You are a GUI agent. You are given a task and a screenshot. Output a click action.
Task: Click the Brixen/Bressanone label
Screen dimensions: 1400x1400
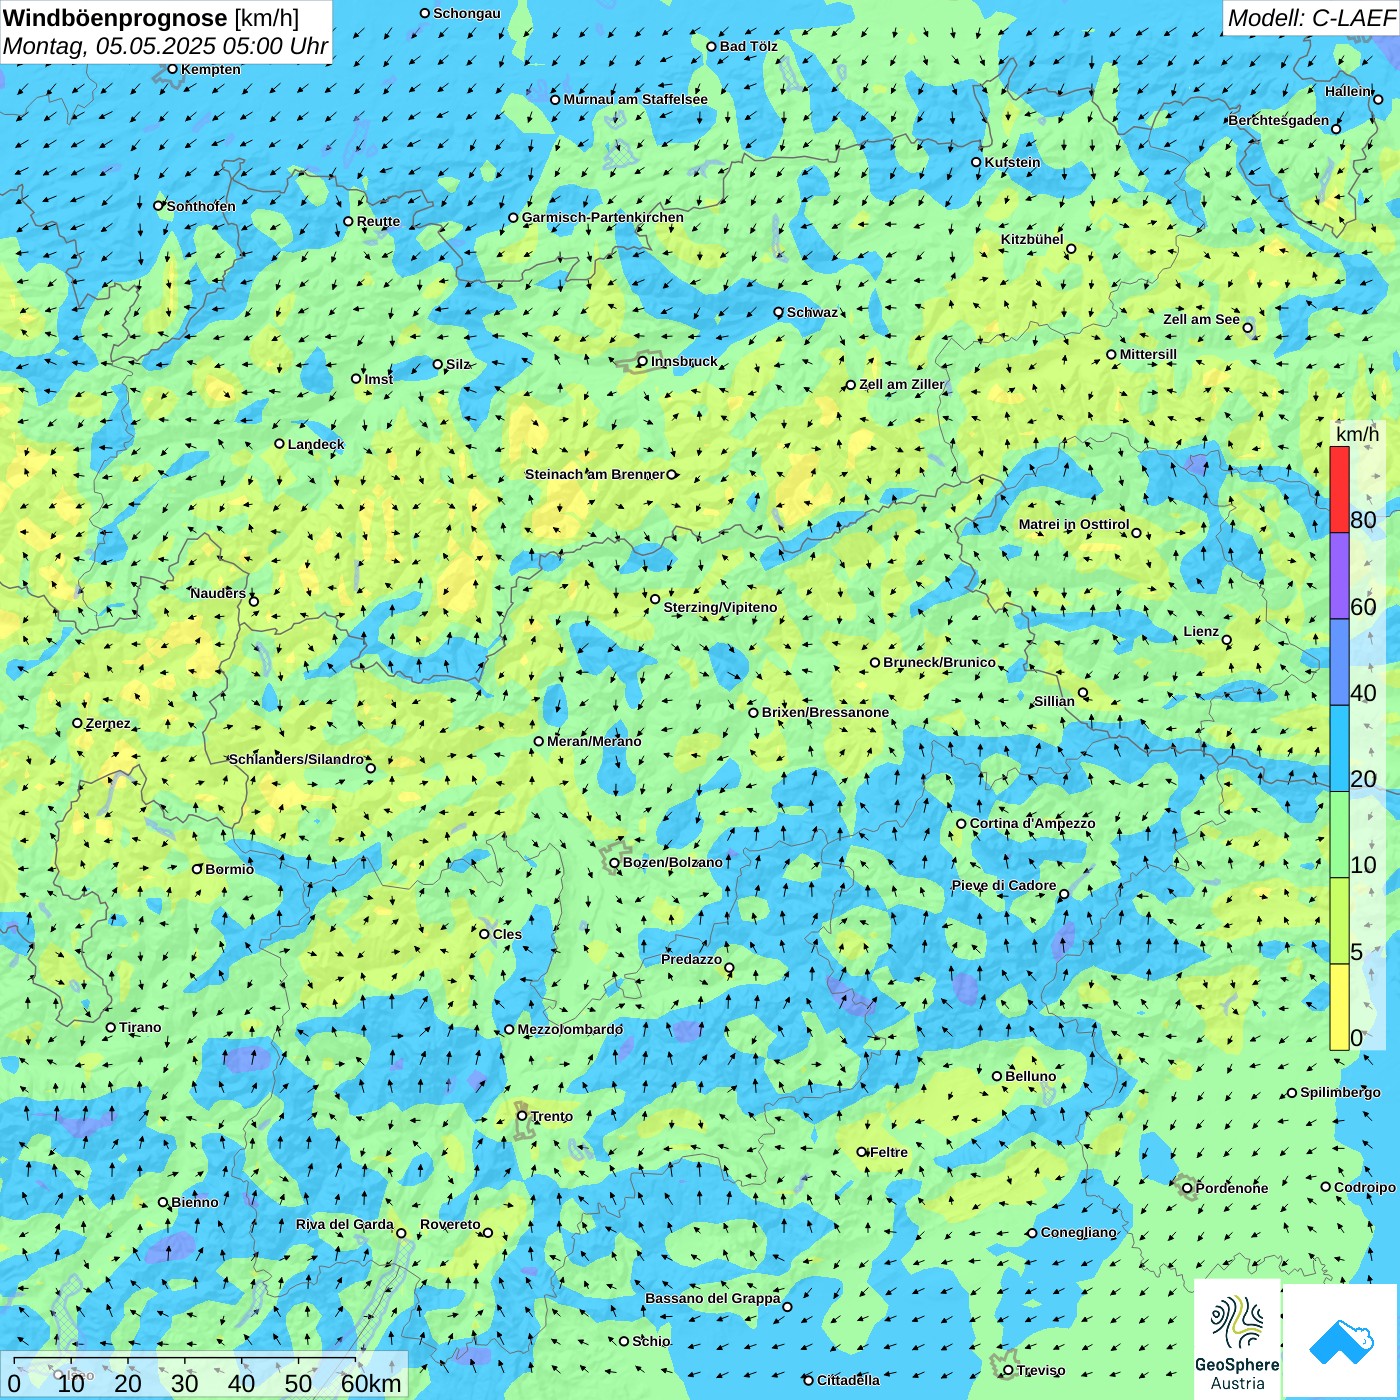825,712
